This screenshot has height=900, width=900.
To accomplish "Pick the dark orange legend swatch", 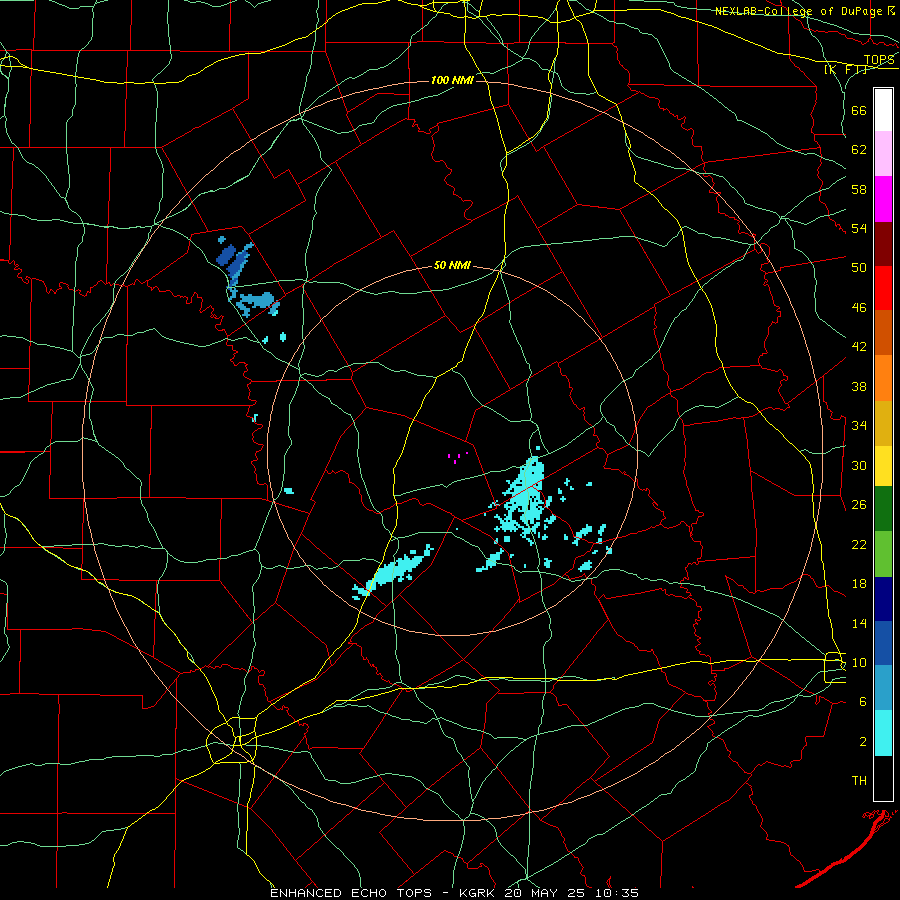I will (883, 332).
